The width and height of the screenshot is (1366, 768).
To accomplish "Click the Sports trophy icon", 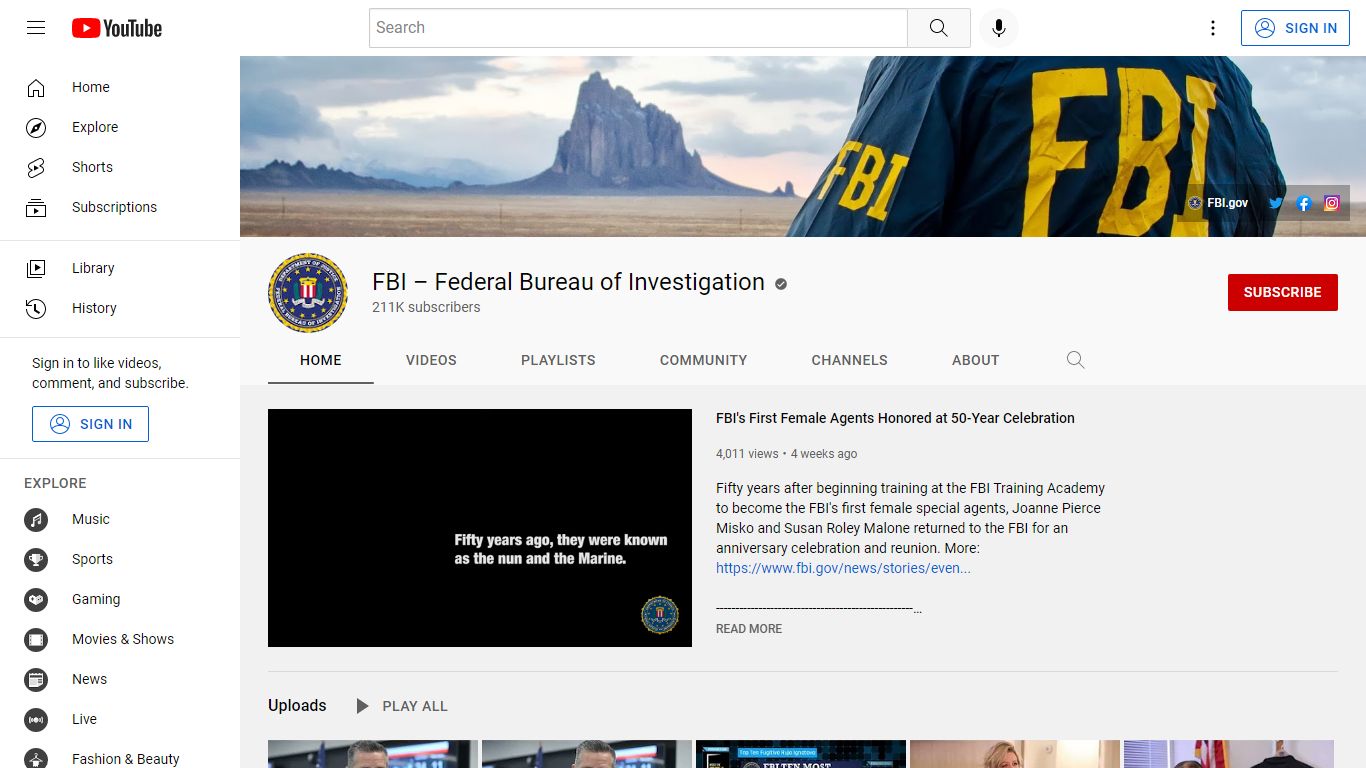I will pos(36,559).
